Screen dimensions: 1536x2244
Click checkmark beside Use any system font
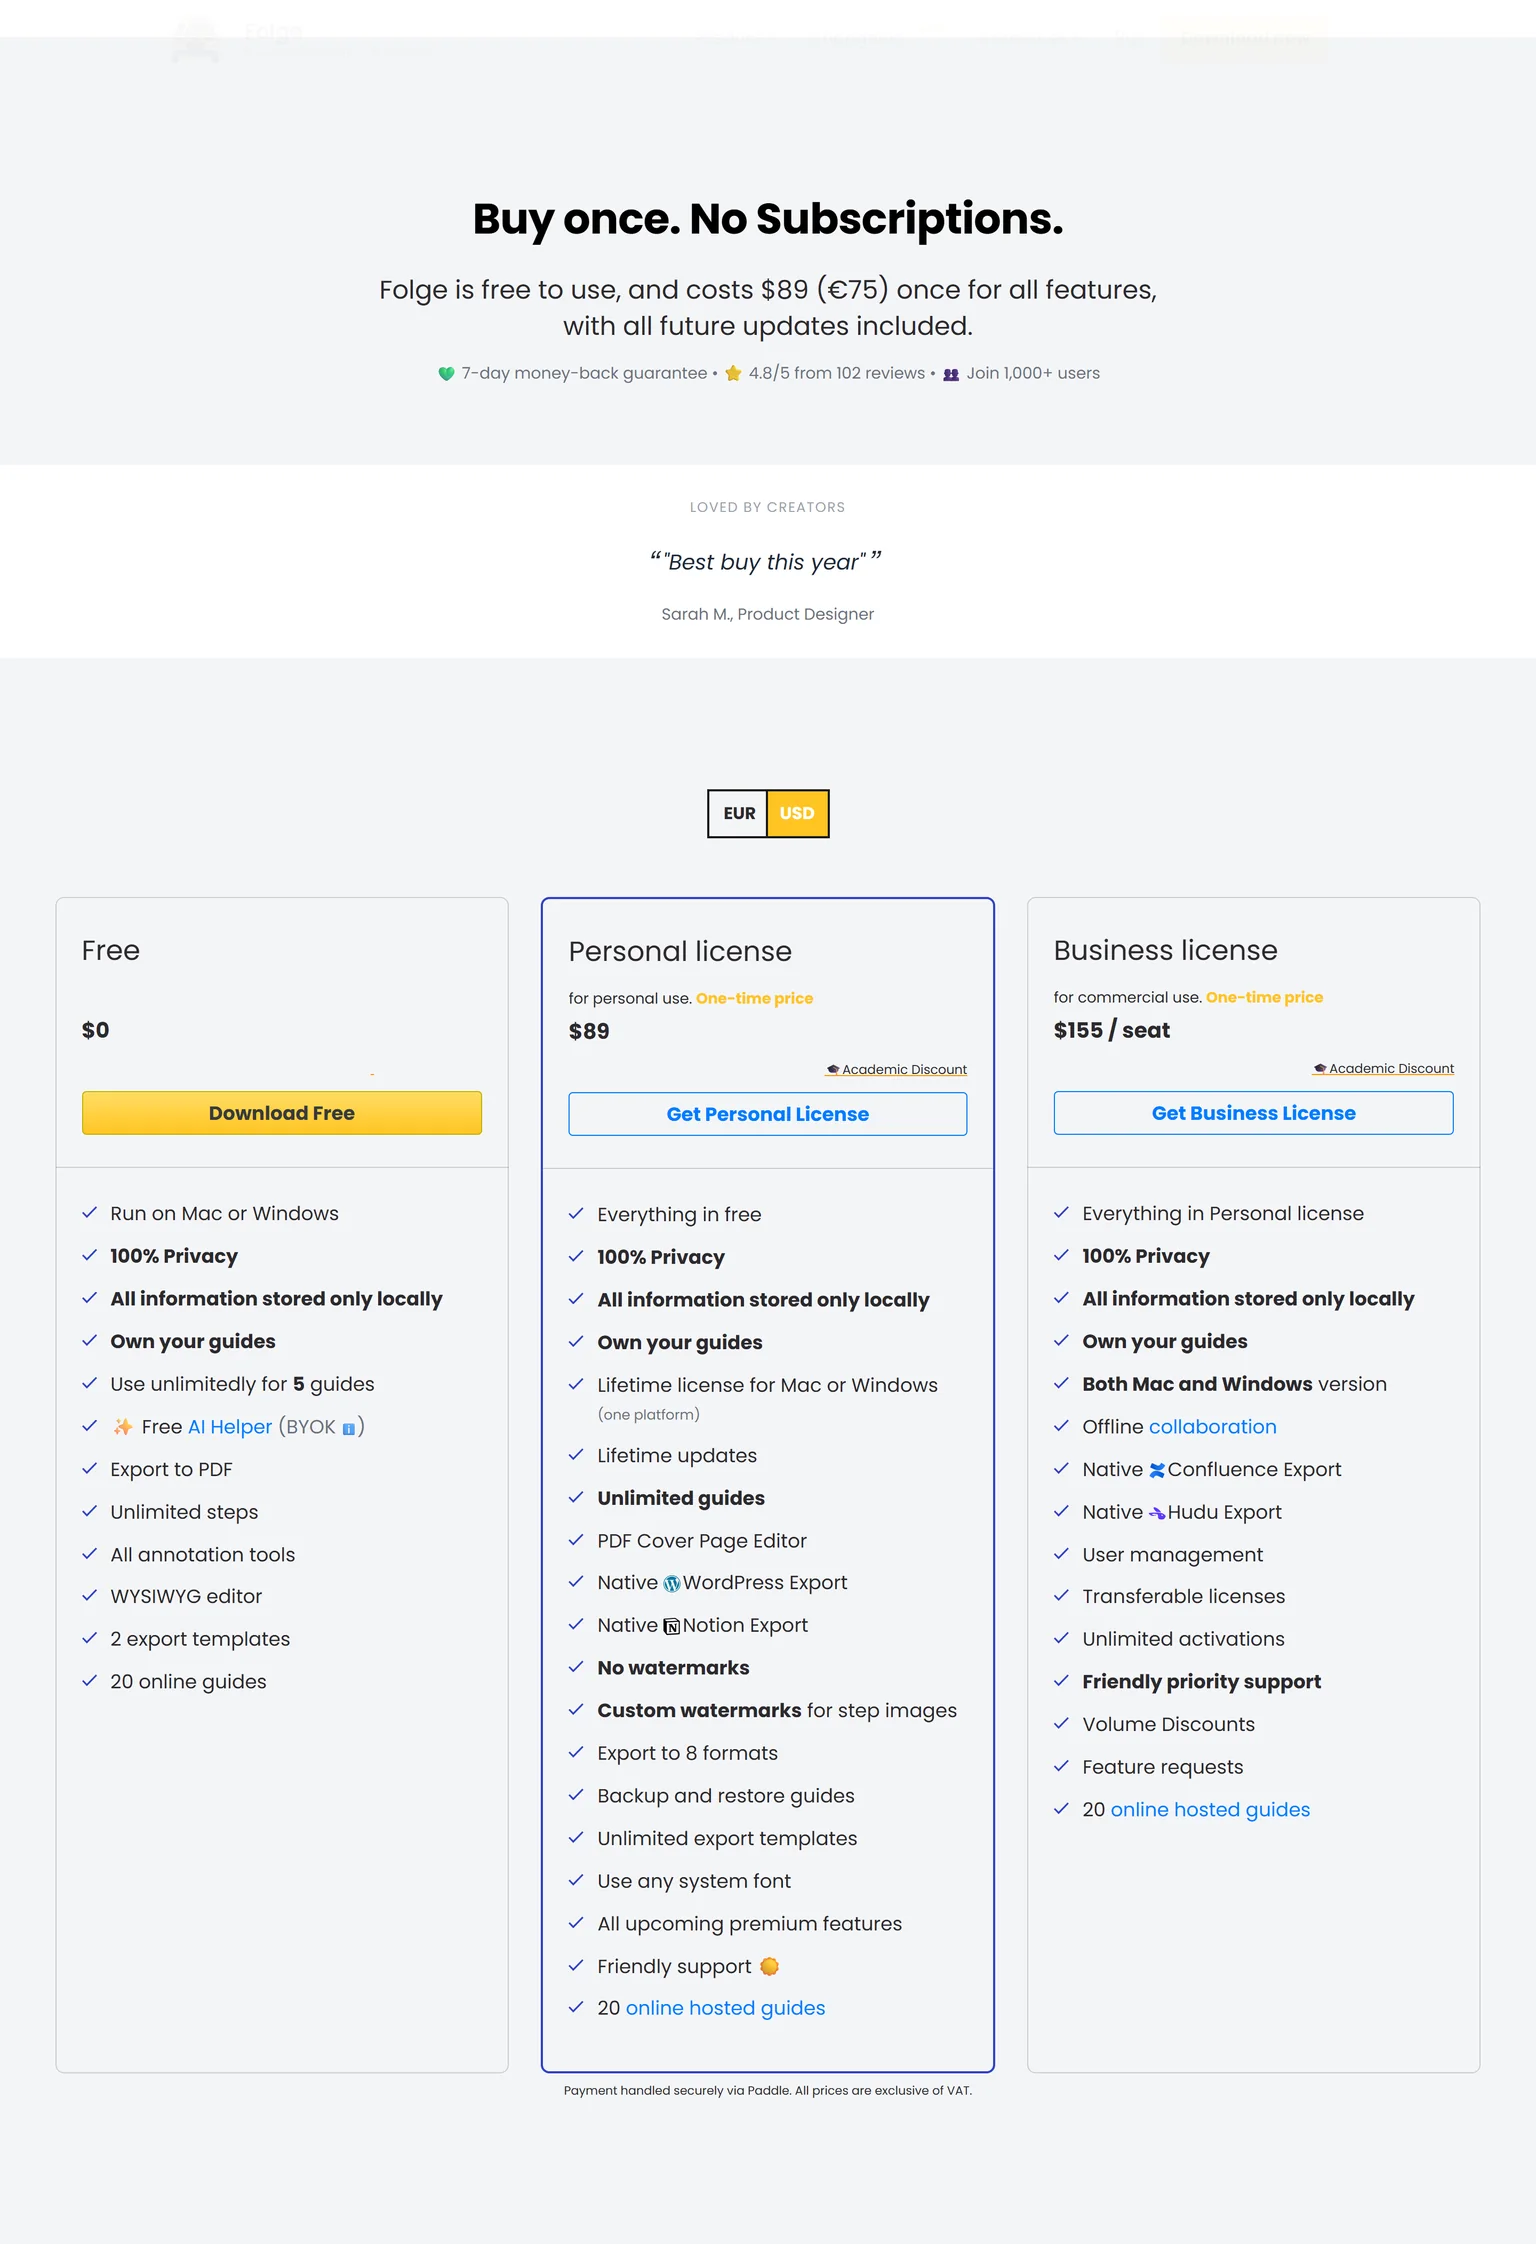[x=576, y=1881]
